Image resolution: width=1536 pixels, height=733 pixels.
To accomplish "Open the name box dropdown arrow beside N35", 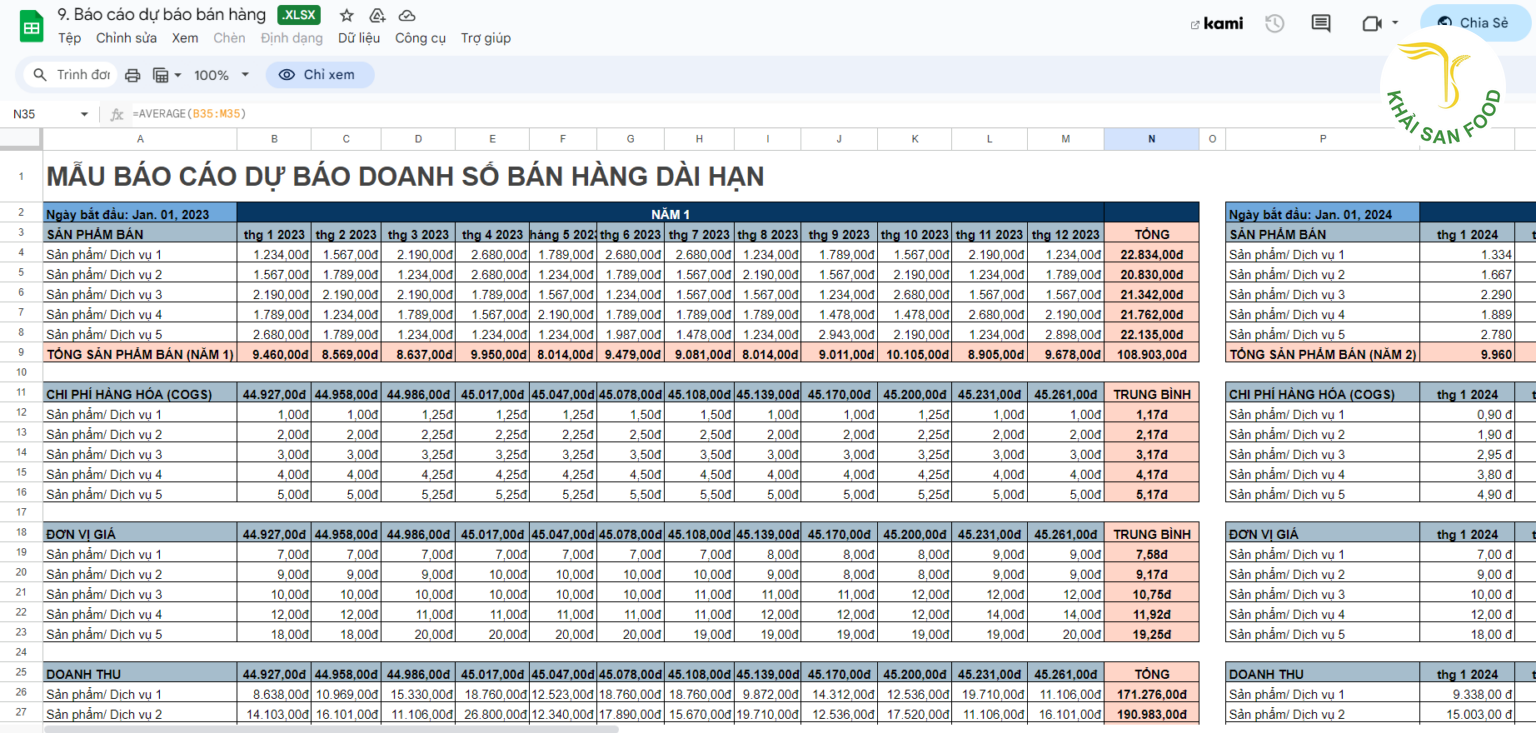I will click(x=84, y=114).
